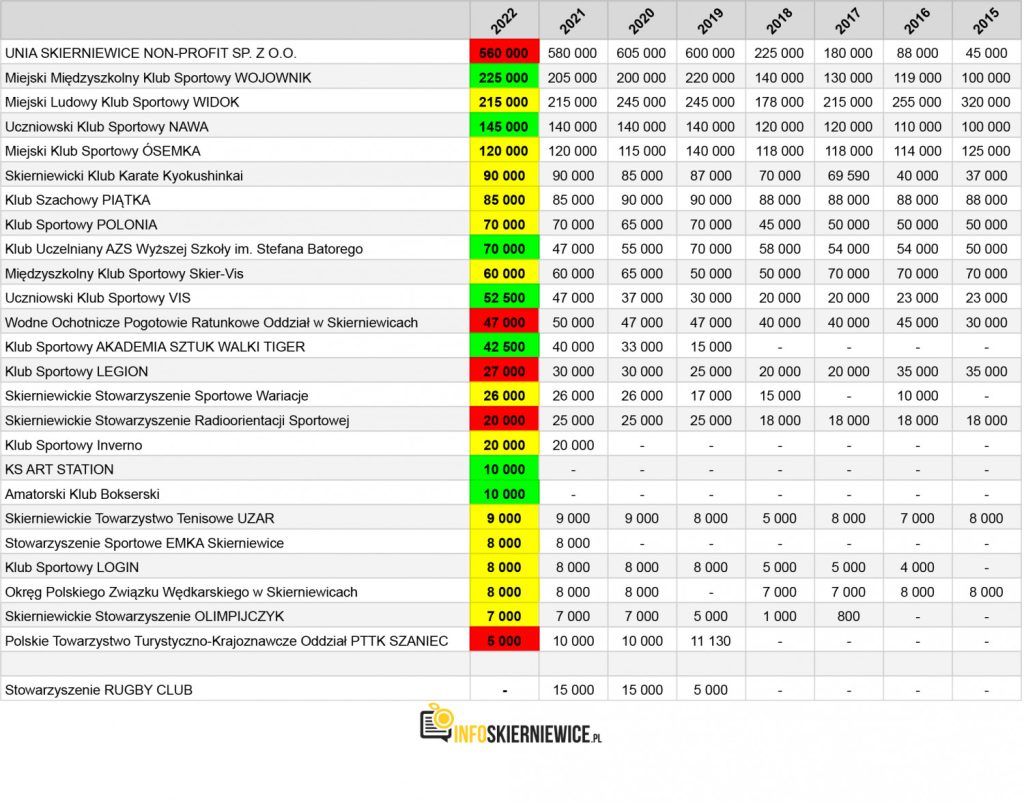The height and width of the screenshot is (802, 1024).
Task: Click the 69 590 value
Action: point(848,176)
